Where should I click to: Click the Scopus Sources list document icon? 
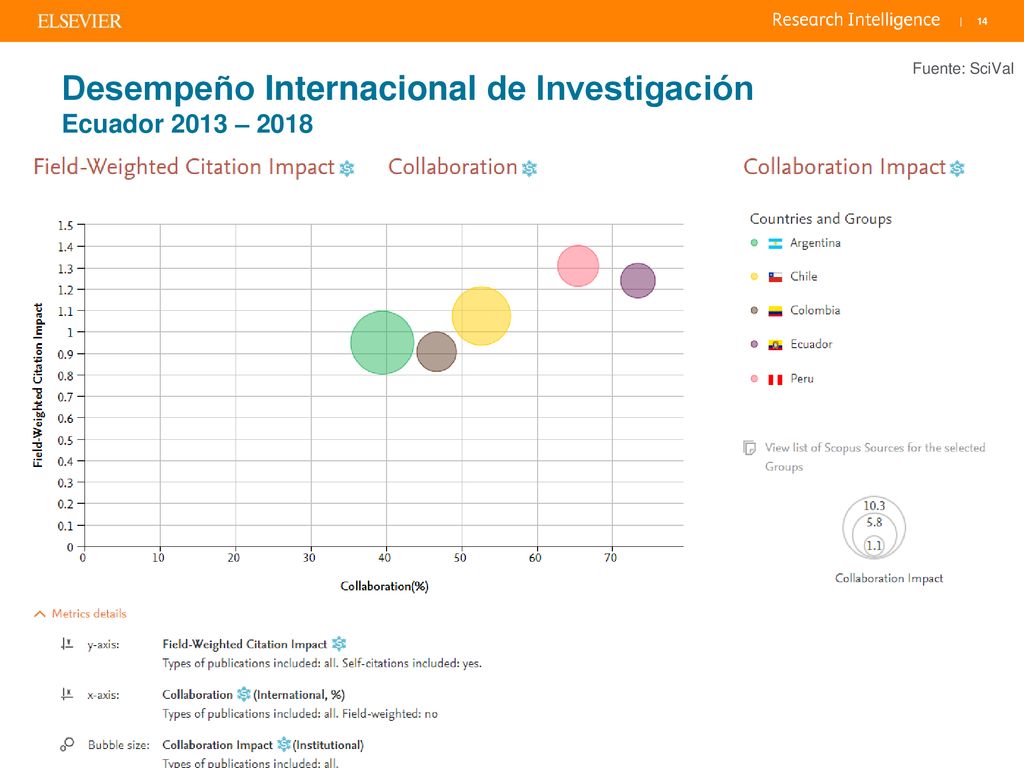(750, 448)
